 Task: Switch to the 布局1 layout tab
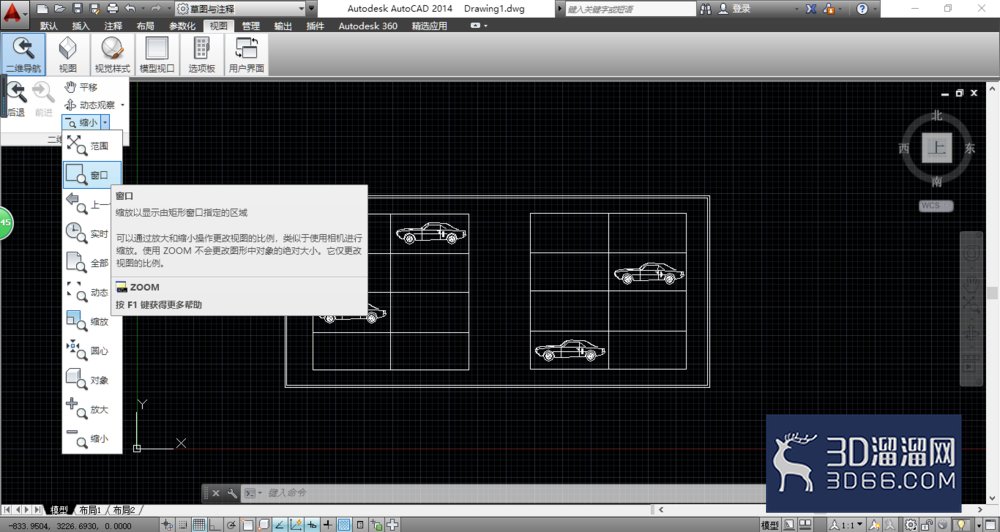coord(90,510)
